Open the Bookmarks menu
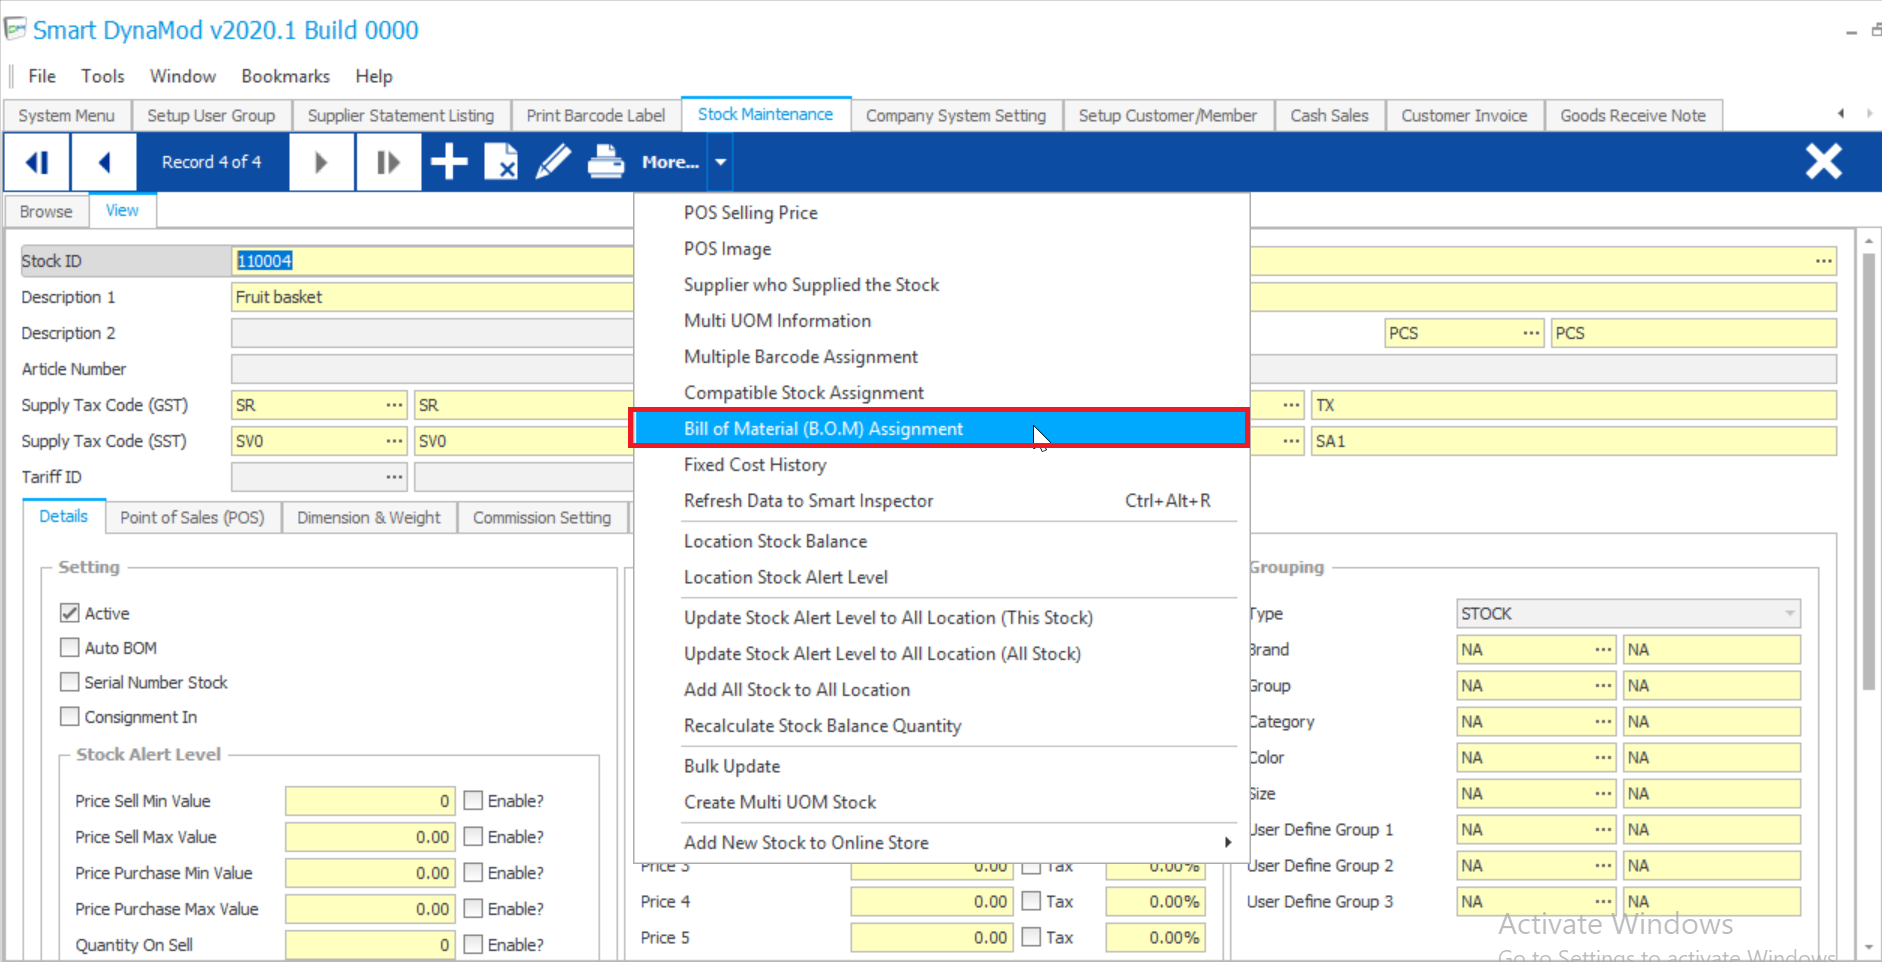This screenshot has width=1882, height=962. 285,76
